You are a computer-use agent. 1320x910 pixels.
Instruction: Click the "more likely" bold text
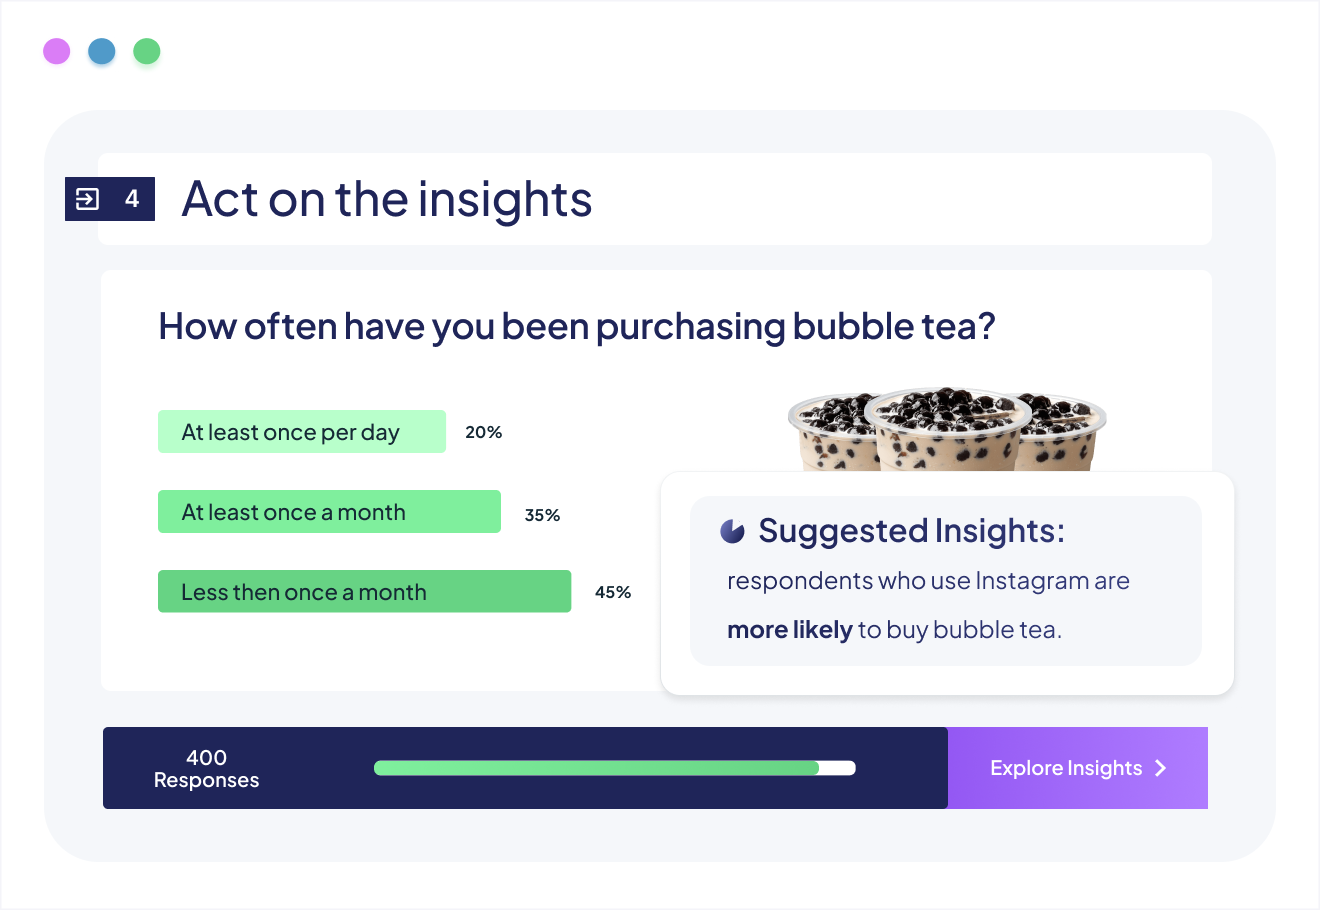click(x=789, y=630)
